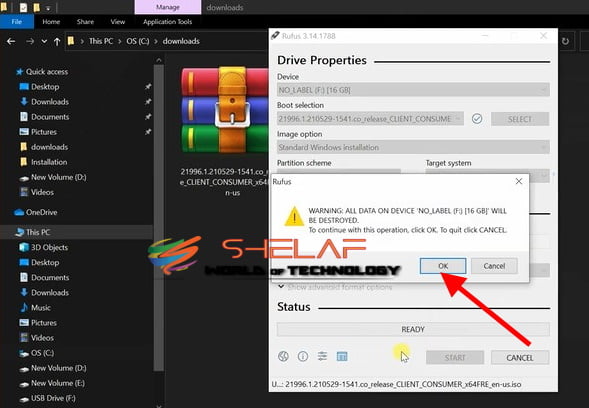Click the Rufus window title bar icon
Viewport: 589px width, 408px height.
275,35
